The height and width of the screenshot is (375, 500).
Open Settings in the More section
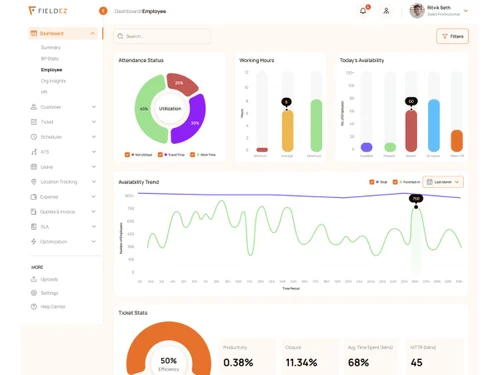click(x=49, y=293)
